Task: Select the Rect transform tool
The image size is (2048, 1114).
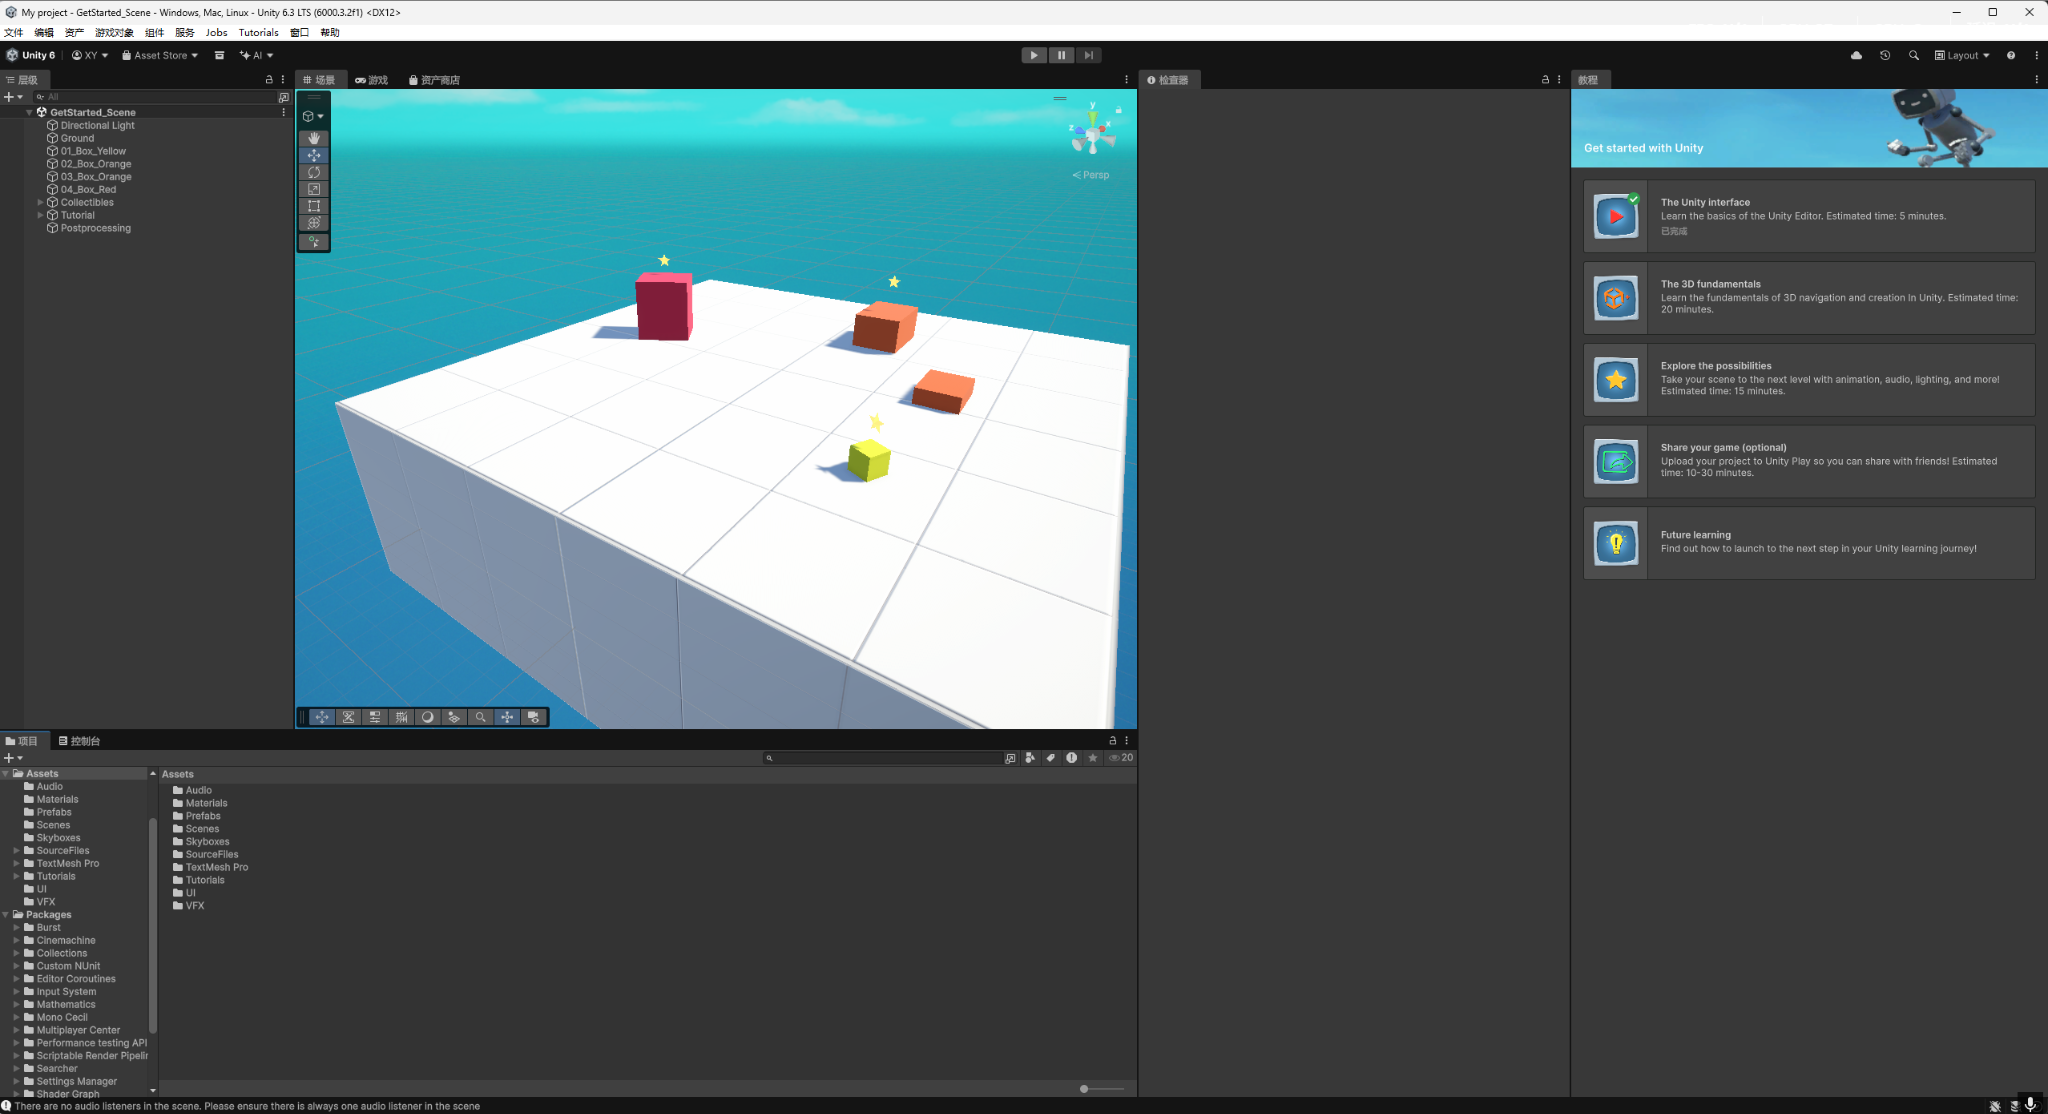Action: pos(314,206)
